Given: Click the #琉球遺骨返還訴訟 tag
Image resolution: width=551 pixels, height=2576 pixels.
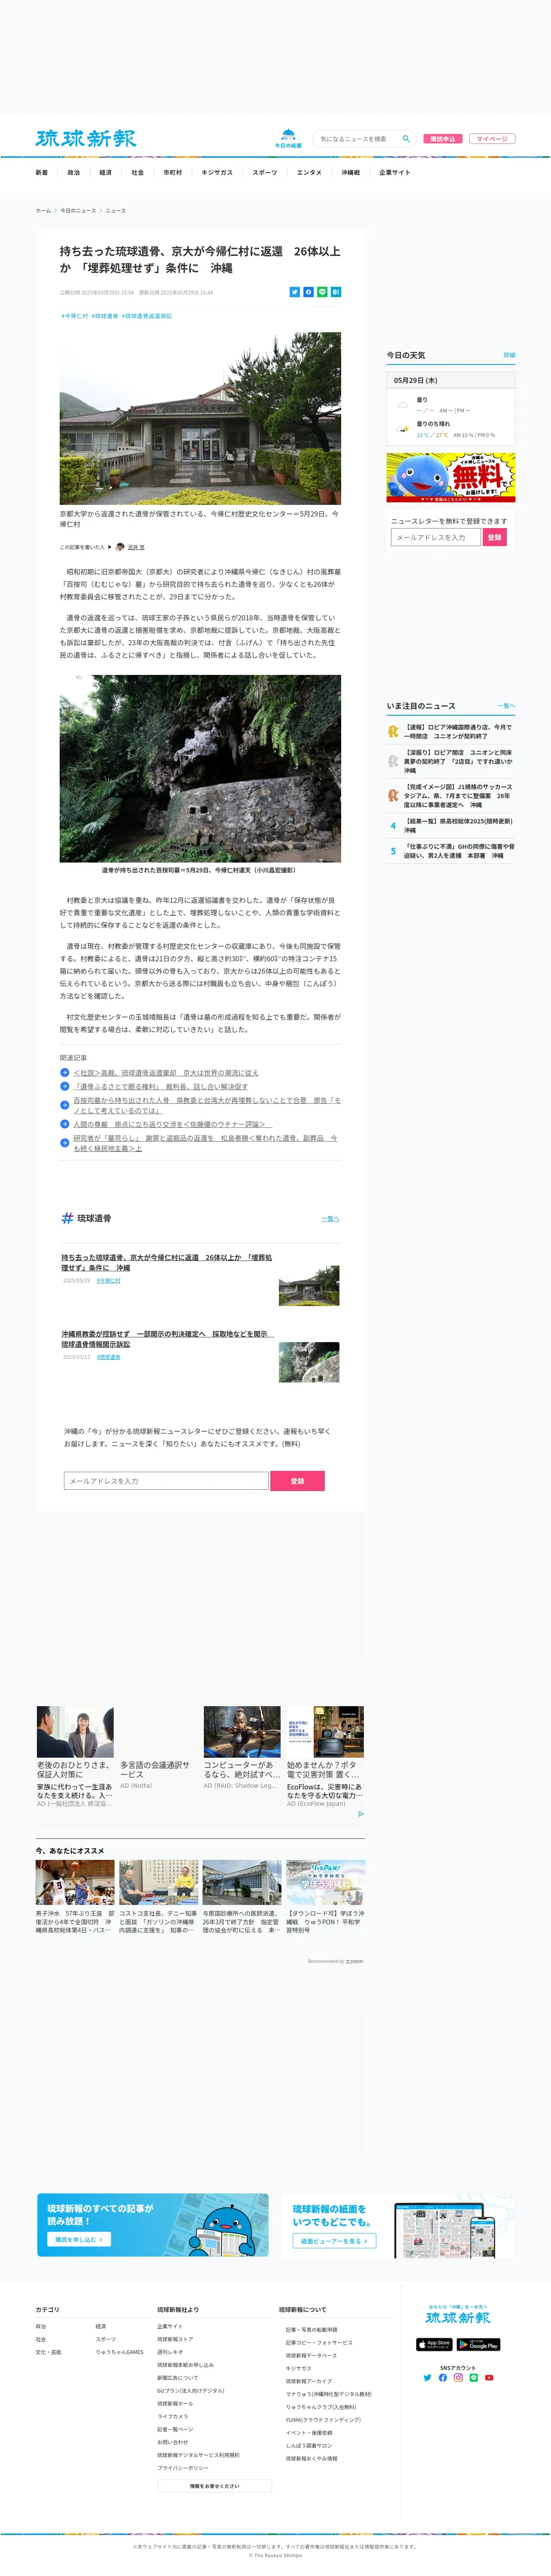Looking at the screenshot, I should (147, 316).
